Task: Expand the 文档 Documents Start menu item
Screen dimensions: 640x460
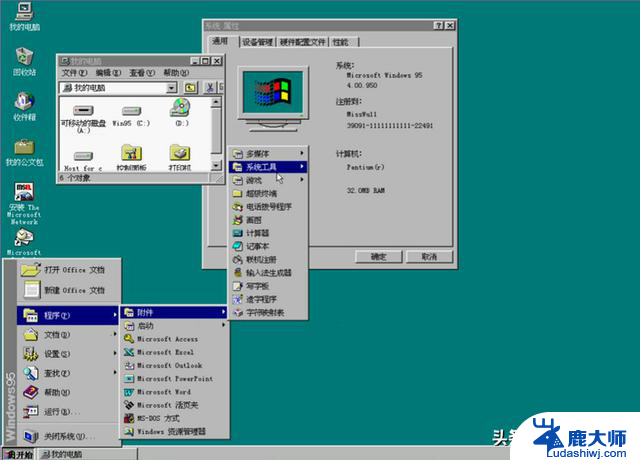Action: (68, 335)
